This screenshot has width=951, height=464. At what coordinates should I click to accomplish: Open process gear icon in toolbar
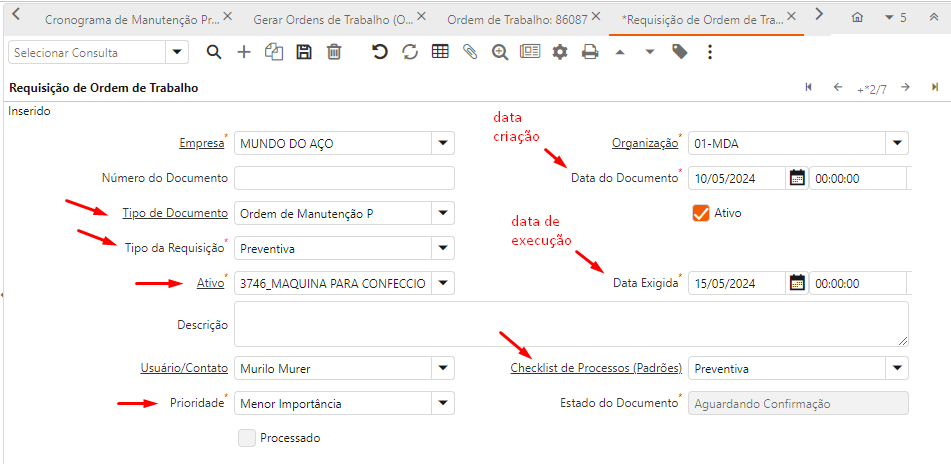(559, 52)
